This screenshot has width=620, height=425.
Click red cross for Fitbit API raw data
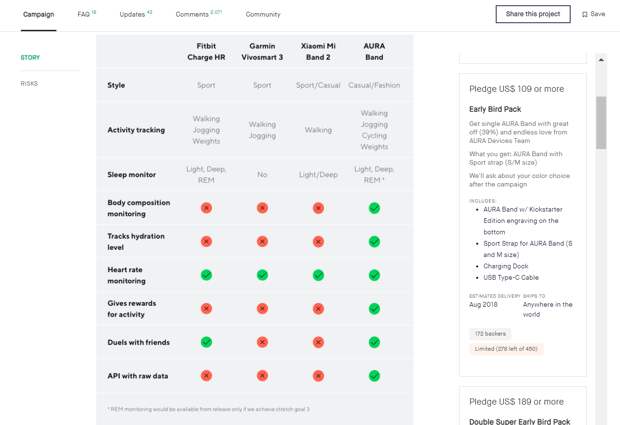[206, 376]
